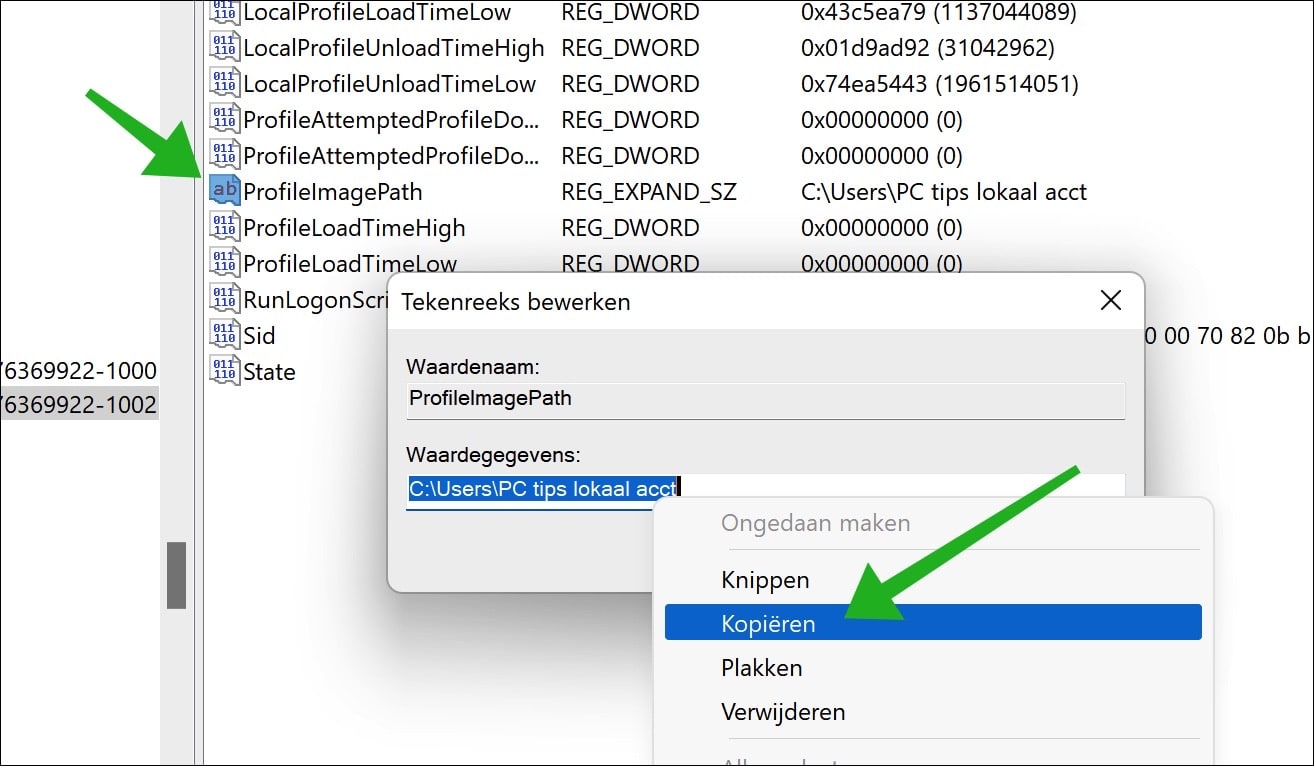Screen dimensions: 1314x766
Task: Click the LocalProfileUnloadTimeHigh binary icon
Action: (x=224, y=46)
